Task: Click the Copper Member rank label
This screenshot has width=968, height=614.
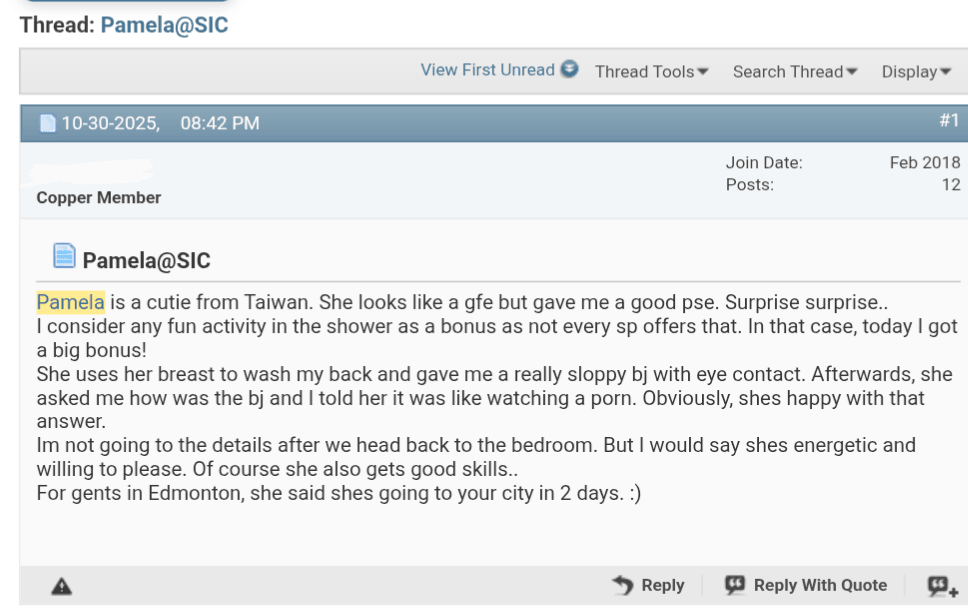Action: pos(98,198)
